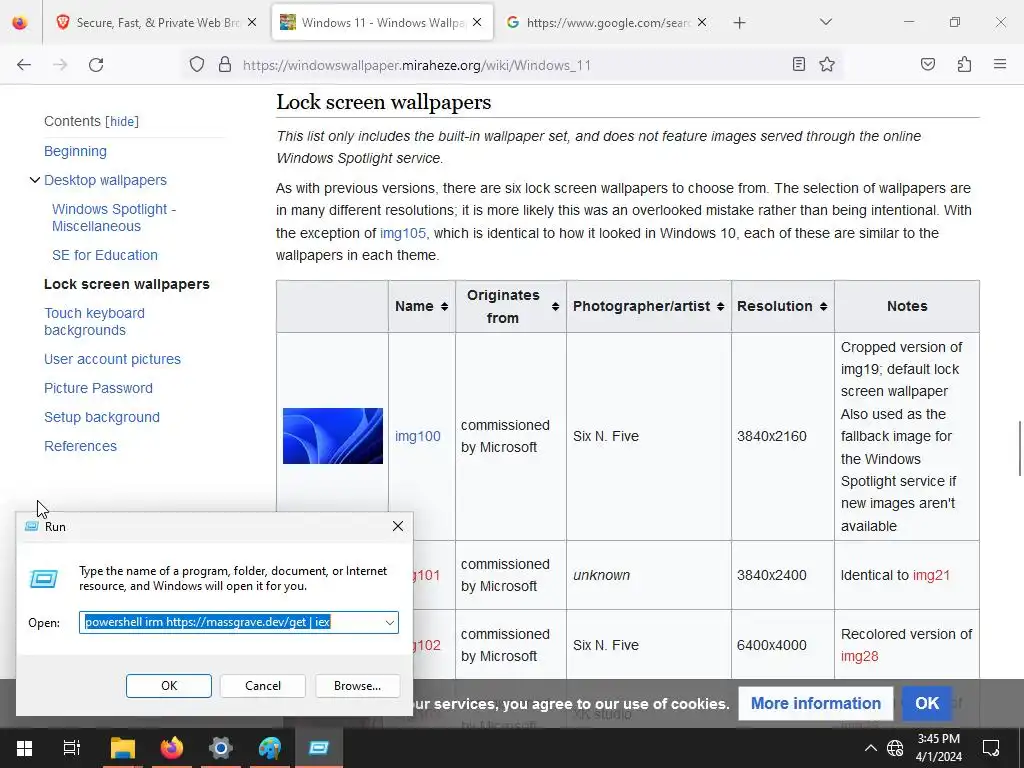Bookmark this page with star icon

[827, 64]
